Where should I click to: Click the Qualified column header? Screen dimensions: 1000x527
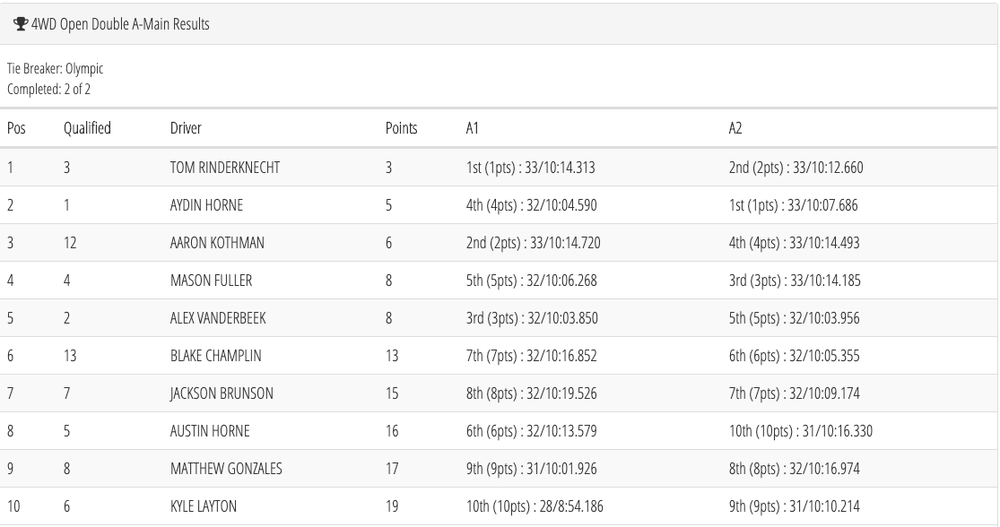(87, 128)
